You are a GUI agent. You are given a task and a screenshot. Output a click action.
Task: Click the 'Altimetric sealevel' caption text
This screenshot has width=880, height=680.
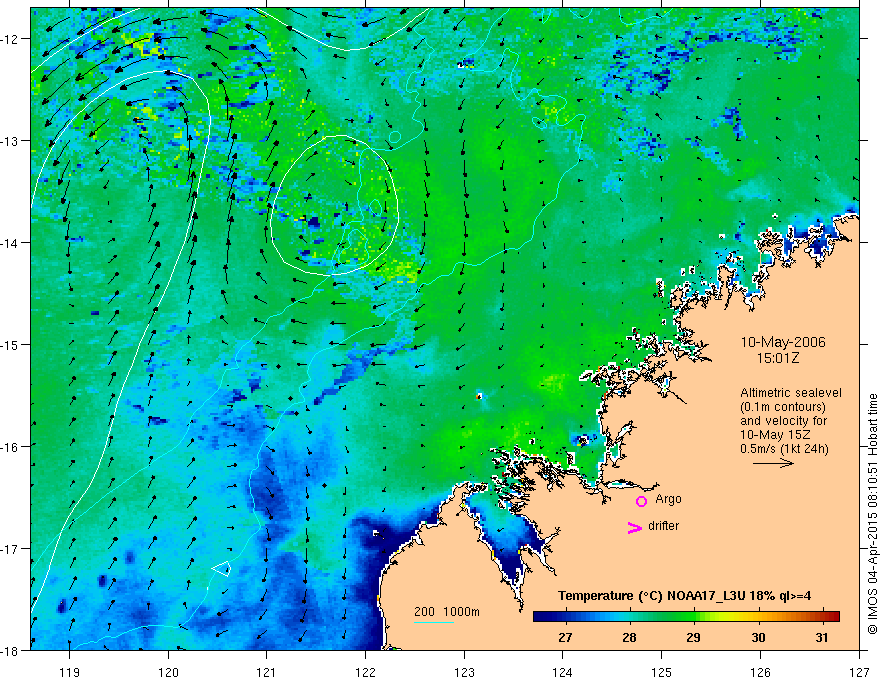coord(791,393)
